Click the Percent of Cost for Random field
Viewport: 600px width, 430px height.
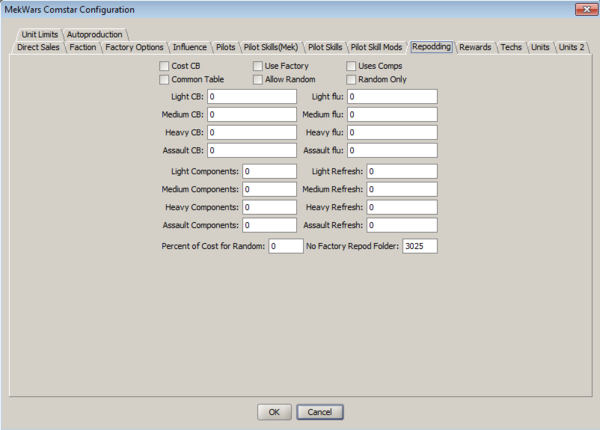(x=285, y=247)
